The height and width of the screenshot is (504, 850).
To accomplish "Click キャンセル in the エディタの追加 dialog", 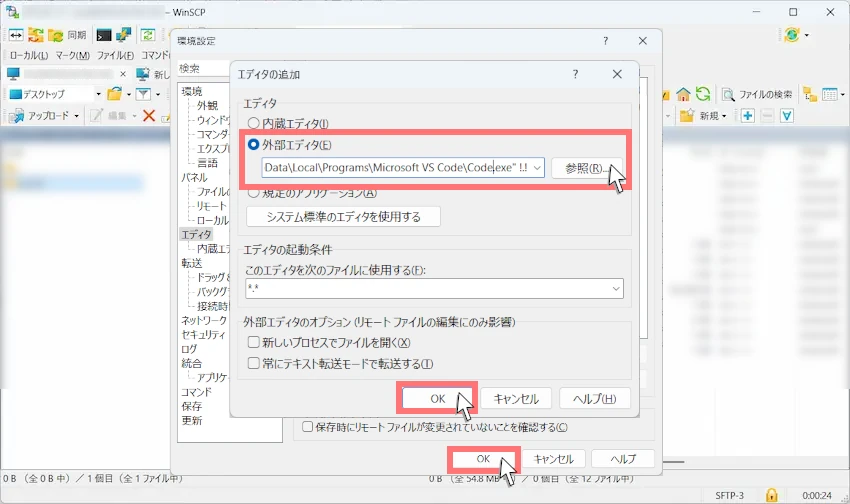I will (516, 399).
